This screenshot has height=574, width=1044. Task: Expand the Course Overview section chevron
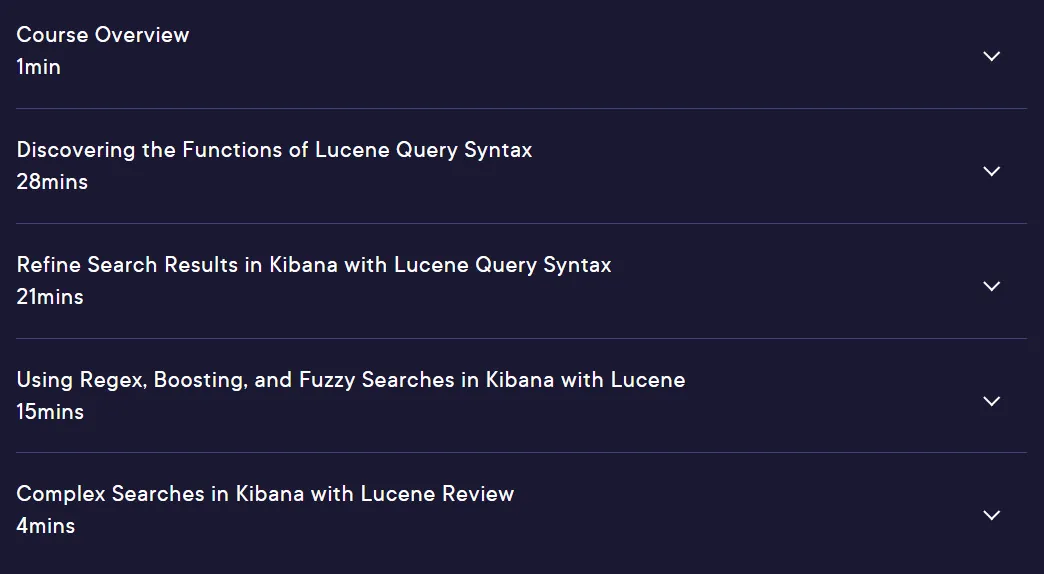(x=991, y=57)
